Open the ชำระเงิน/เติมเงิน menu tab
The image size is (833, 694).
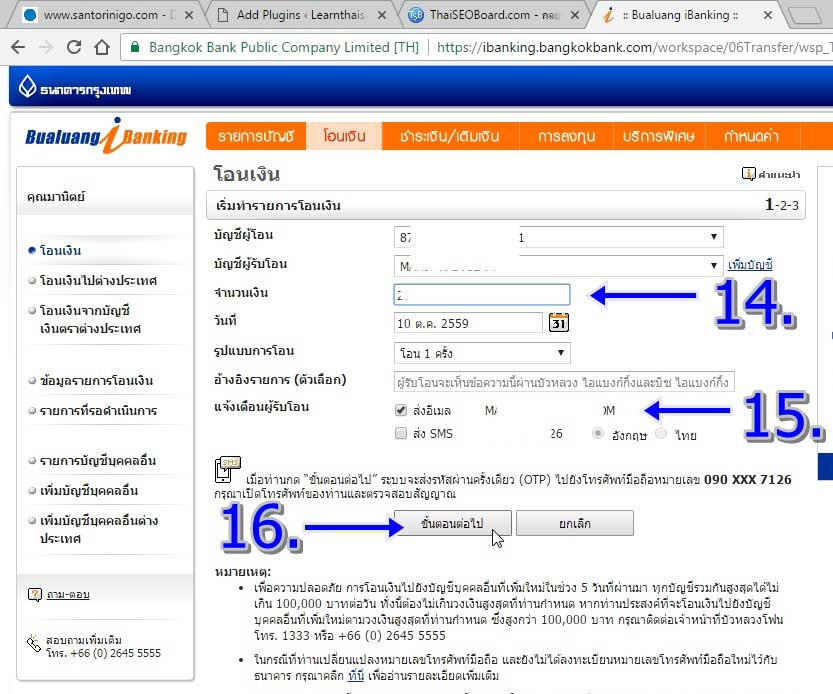coord(449,136)
